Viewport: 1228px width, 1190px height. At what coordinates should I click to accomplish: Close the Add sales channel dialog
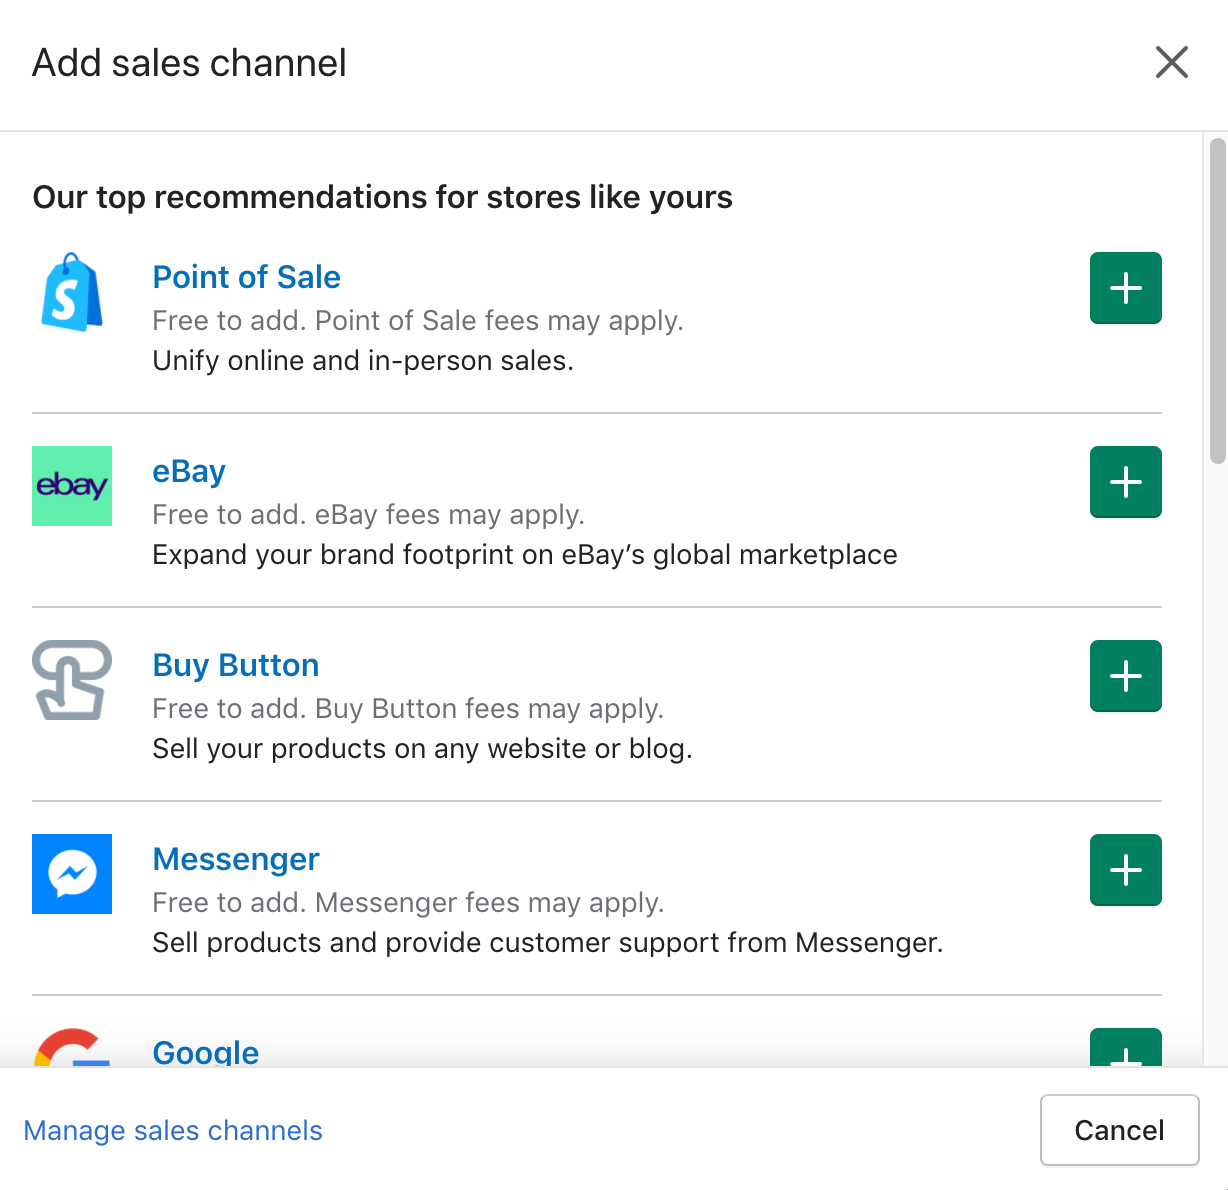(x=1171, y=62)
